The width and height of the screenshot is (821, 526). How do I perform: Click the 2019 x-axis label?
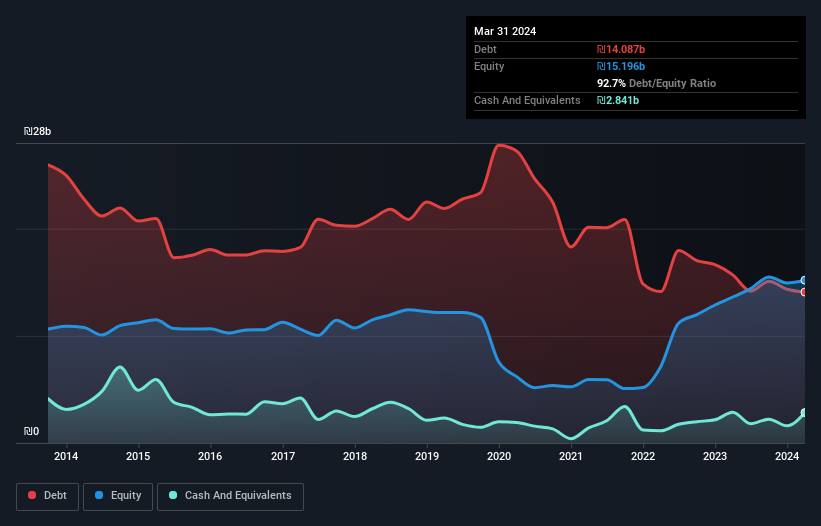tap(427, 456)
